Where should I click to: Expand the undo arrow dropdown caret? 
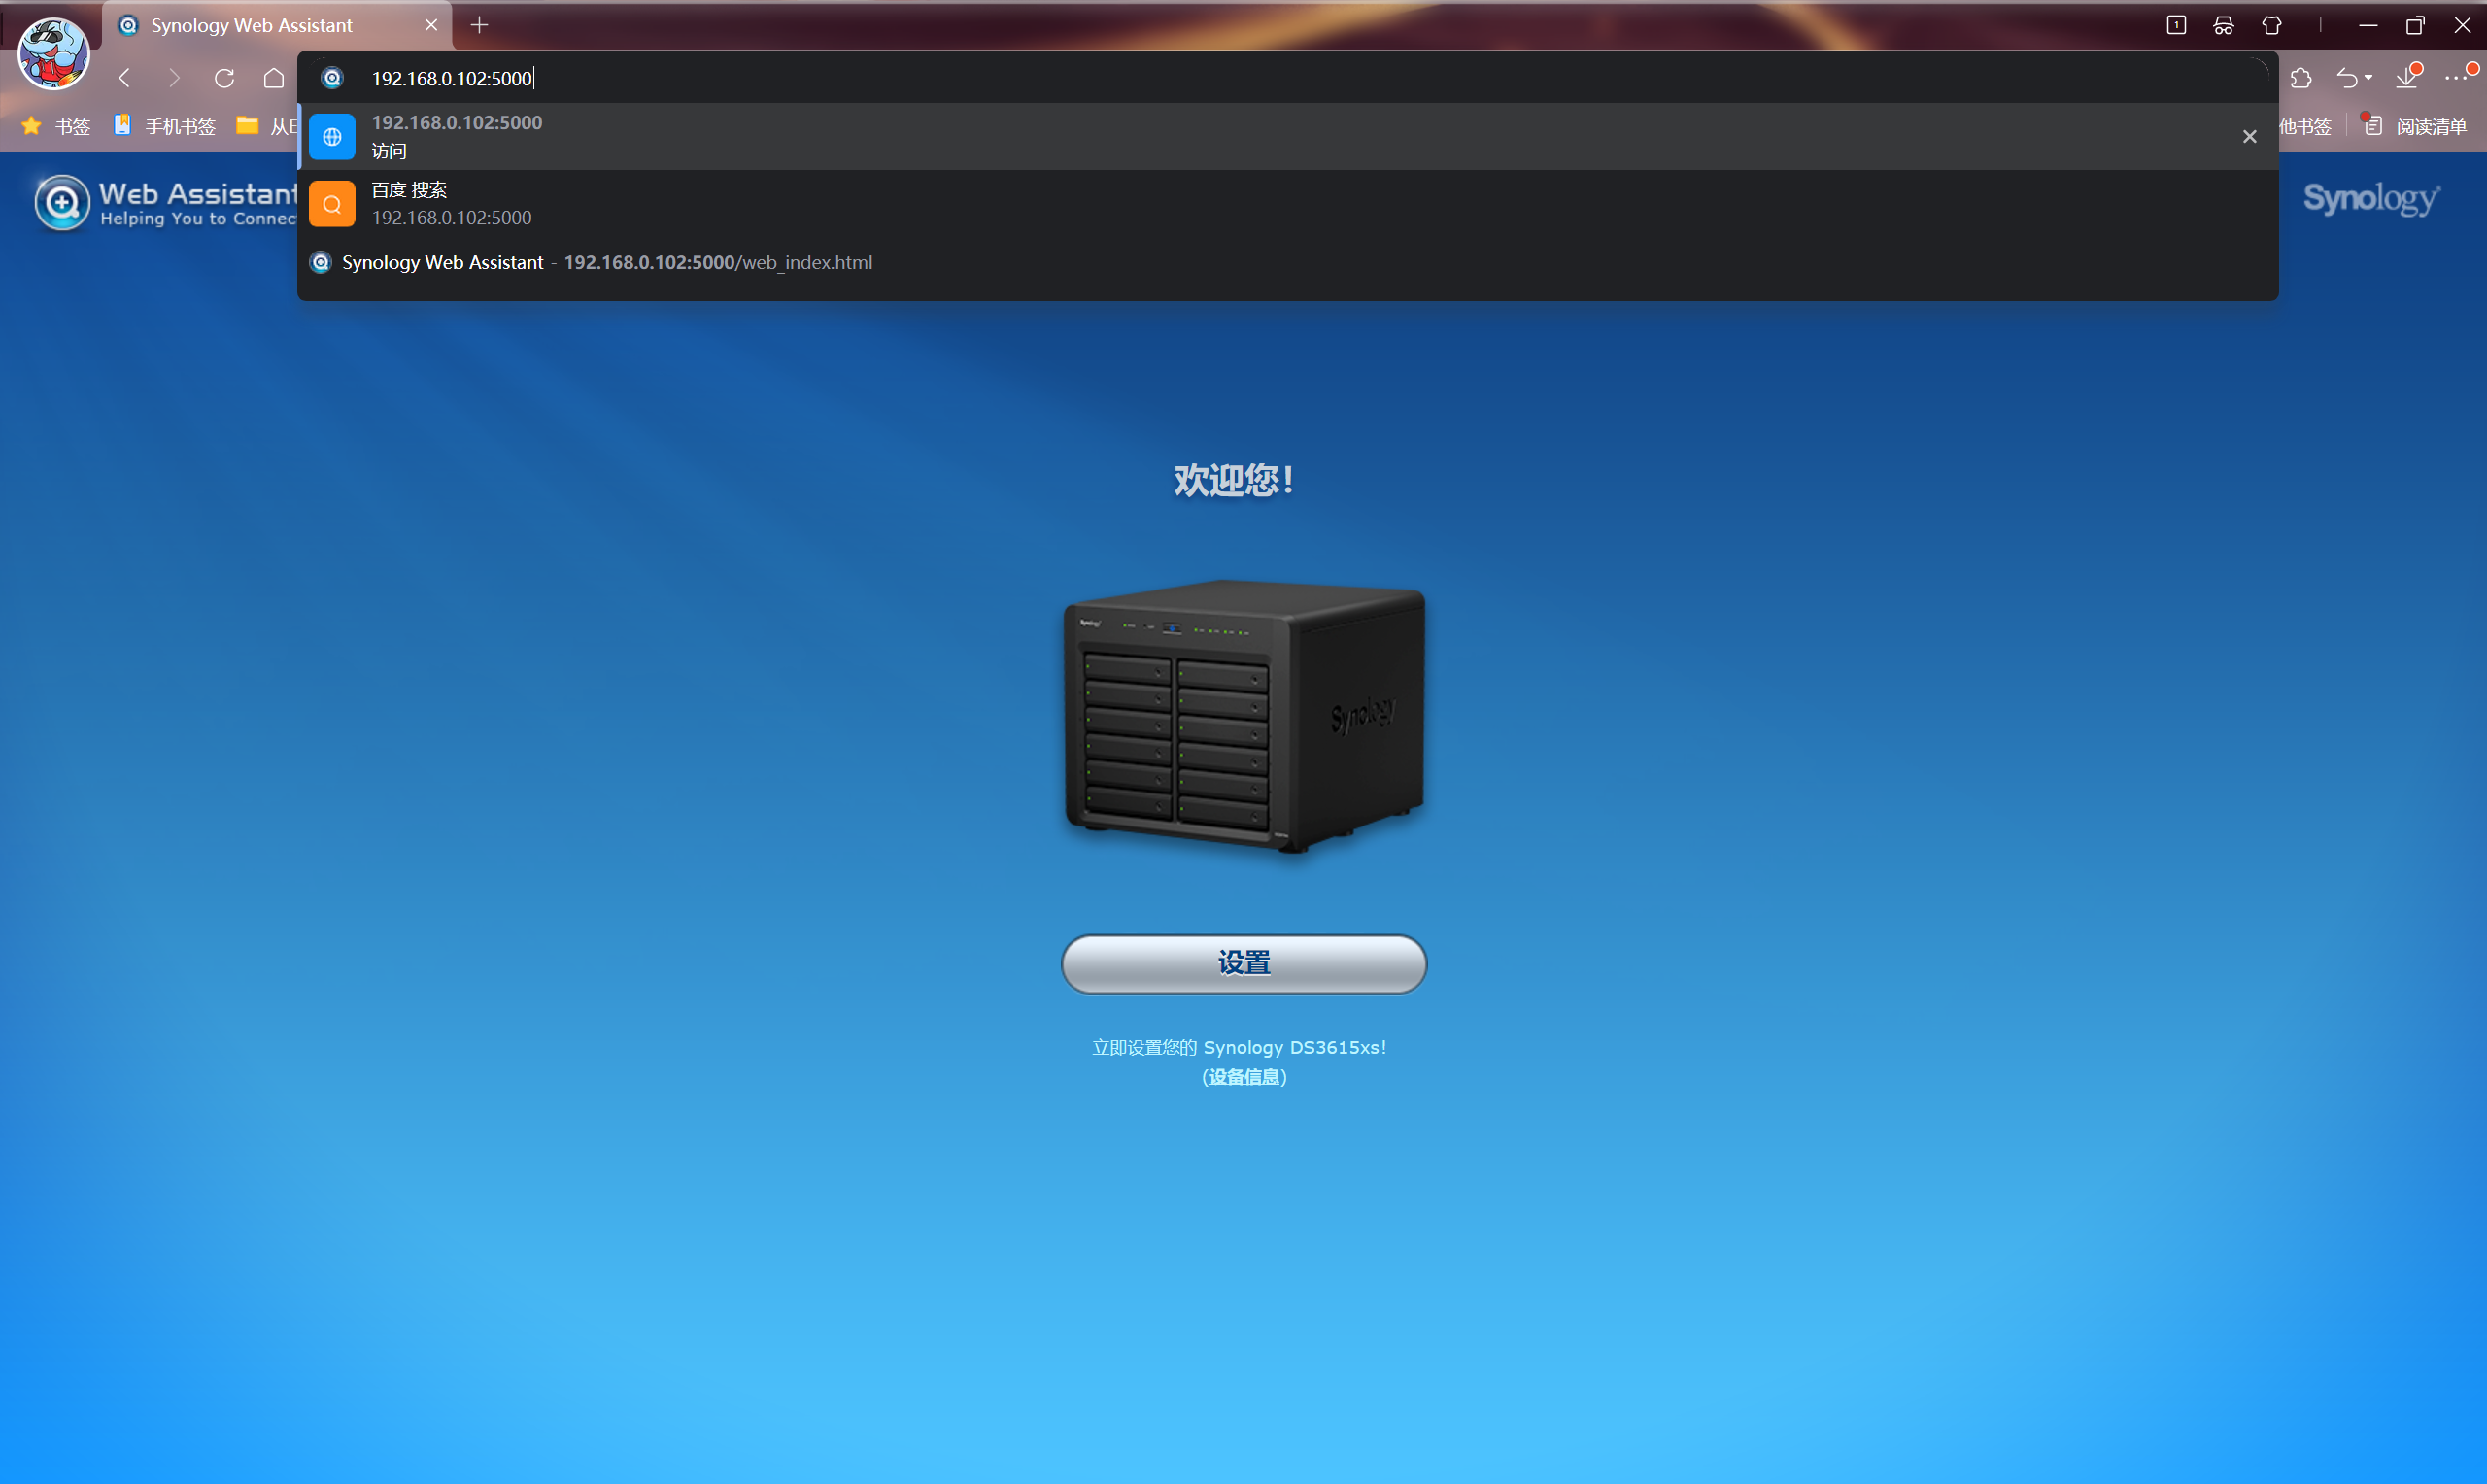[x=2368, y=78]
